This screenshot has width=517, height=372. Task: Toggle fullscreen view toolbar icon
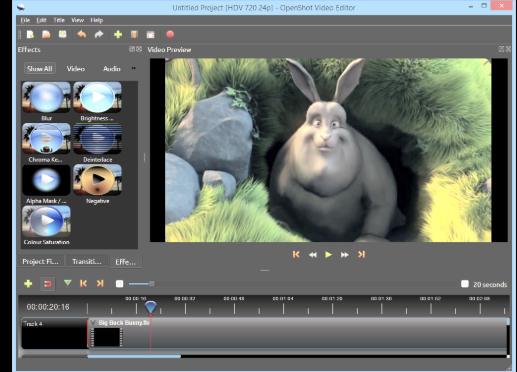pyautogui.click(x=150, y=34)
